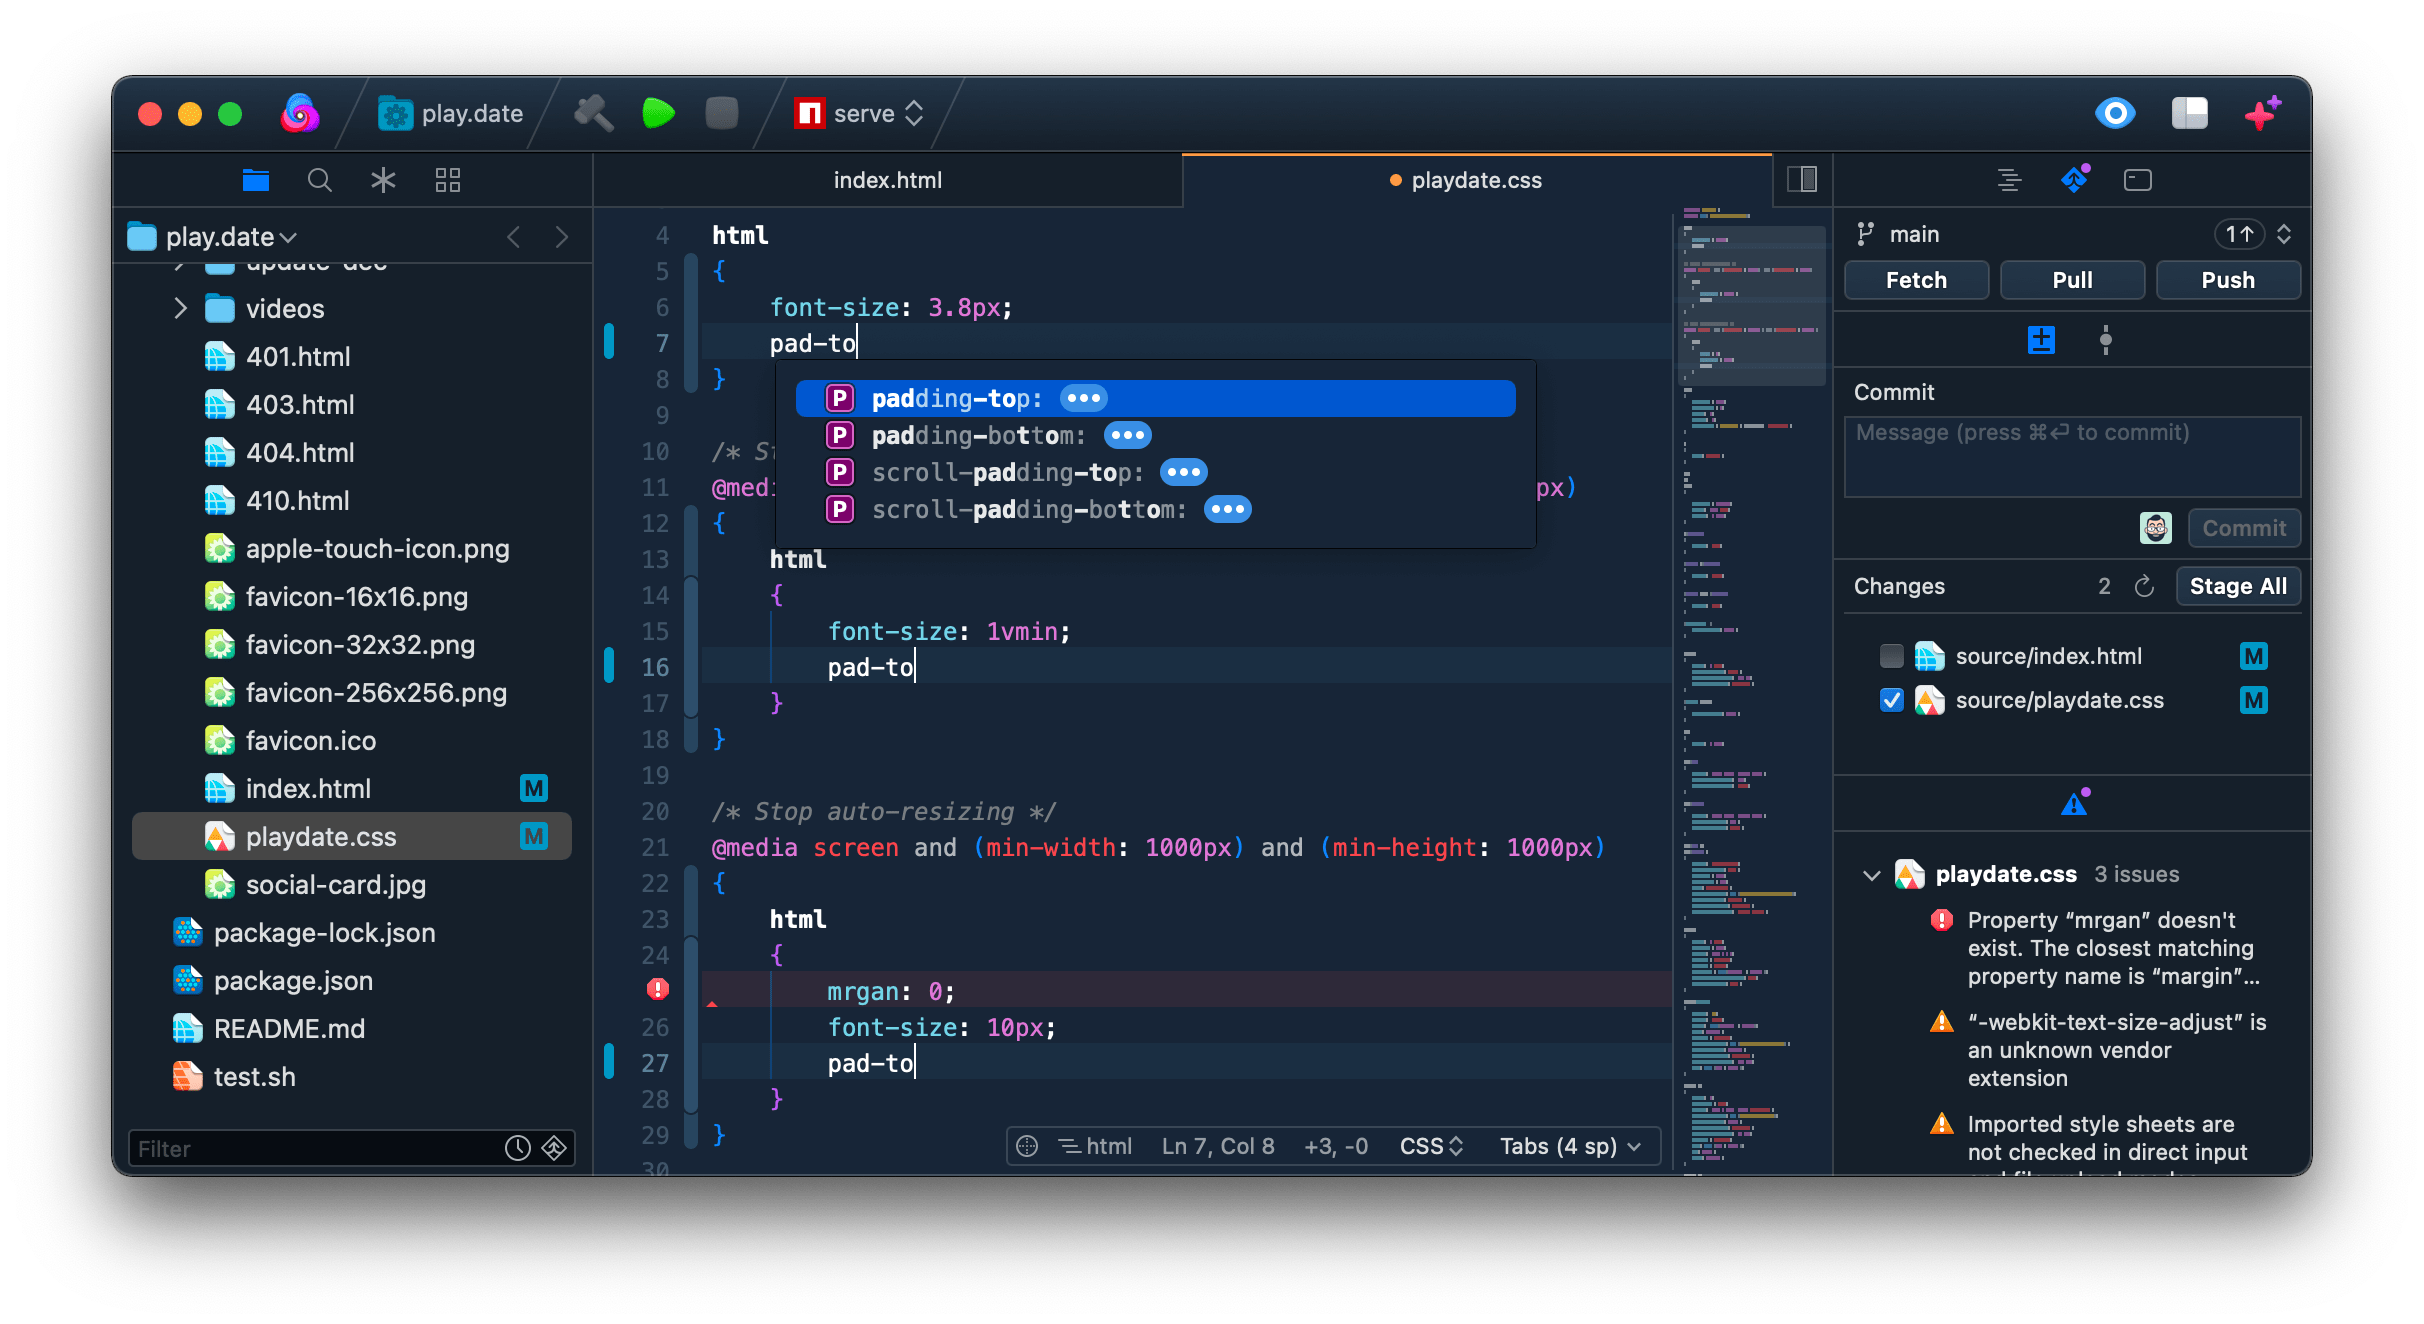This screenshot has height=1324, width=2424.
Task: Toggle the editor split view icon
Action: point(1802,180)
